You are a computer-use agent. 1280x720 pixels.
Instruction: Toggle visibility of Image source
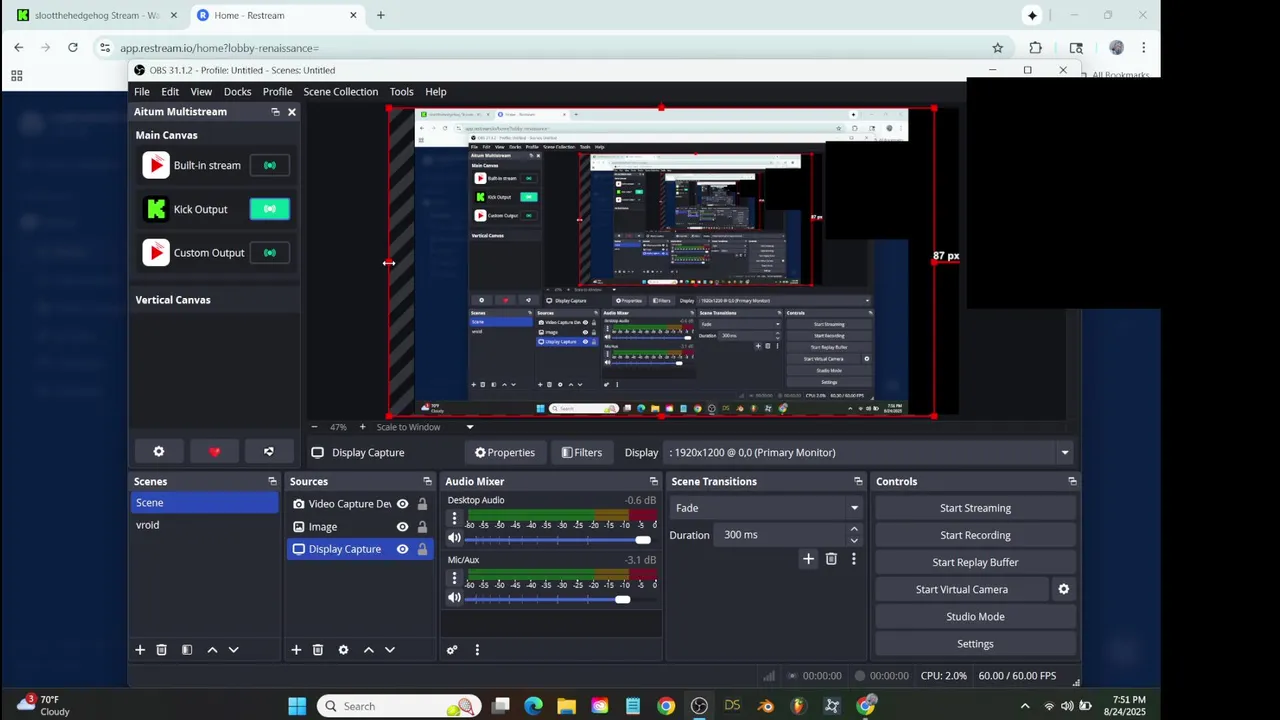(402, 527)
